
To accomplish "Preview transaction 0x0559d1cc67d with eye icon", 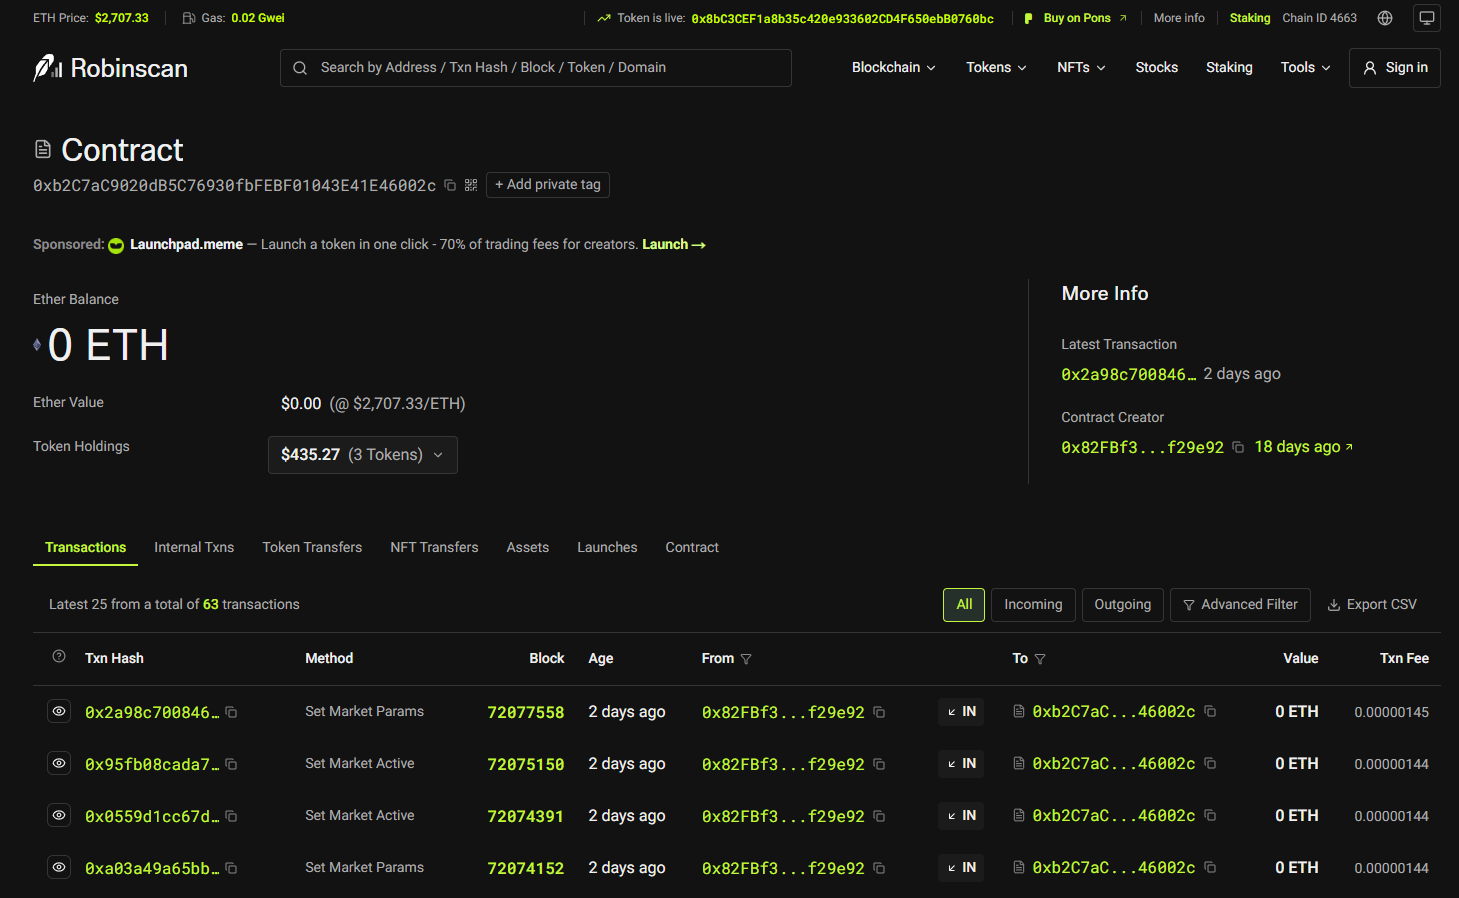I will [x=59, y=815].
